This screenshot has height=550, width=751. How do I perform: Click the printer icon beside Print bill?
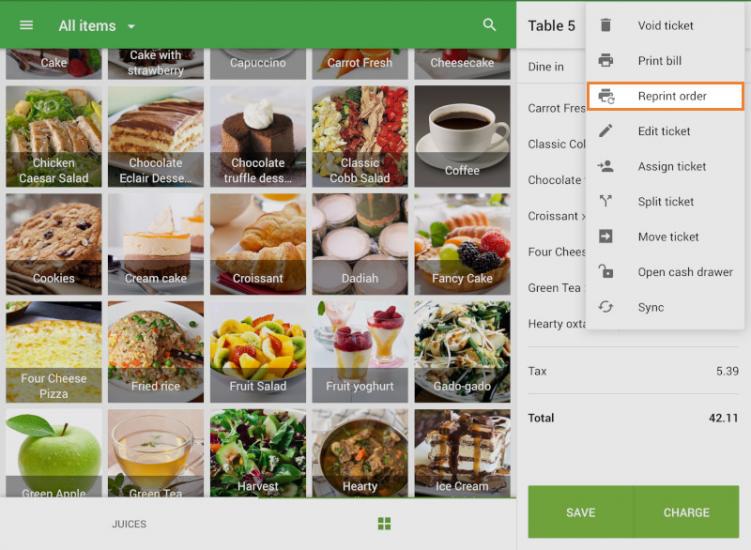[x=605, y=60]
